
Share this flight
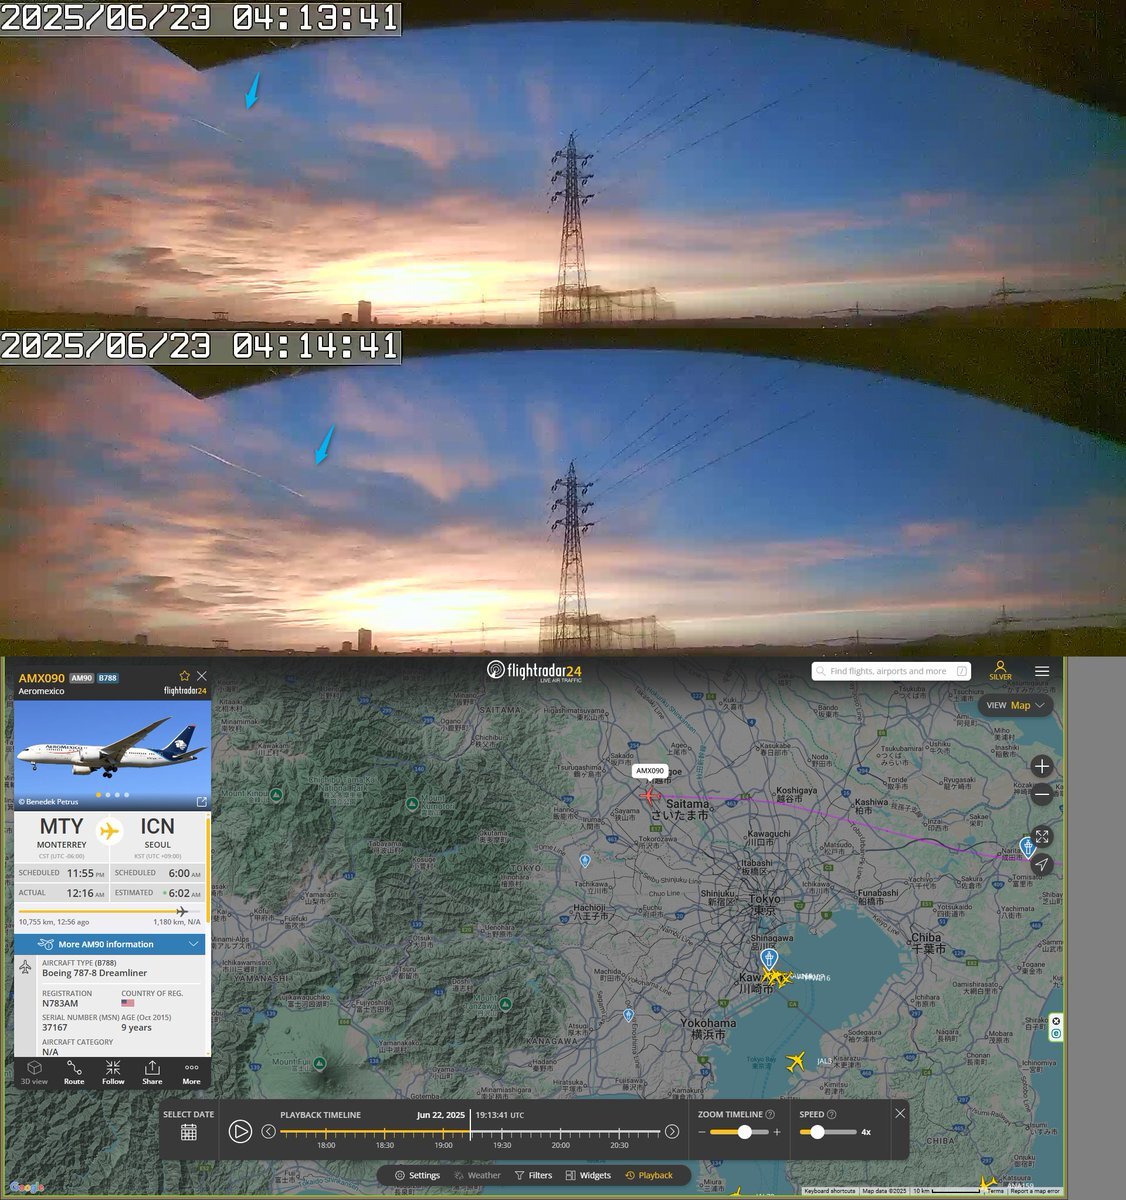click(152, 1072)
